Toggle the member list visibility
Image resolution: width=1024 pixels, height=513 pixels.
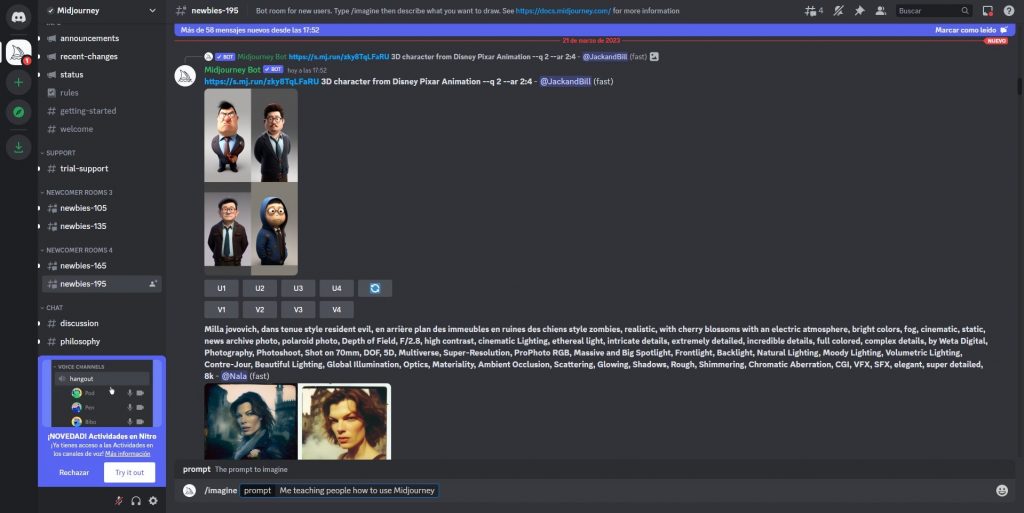click(880, 10)
